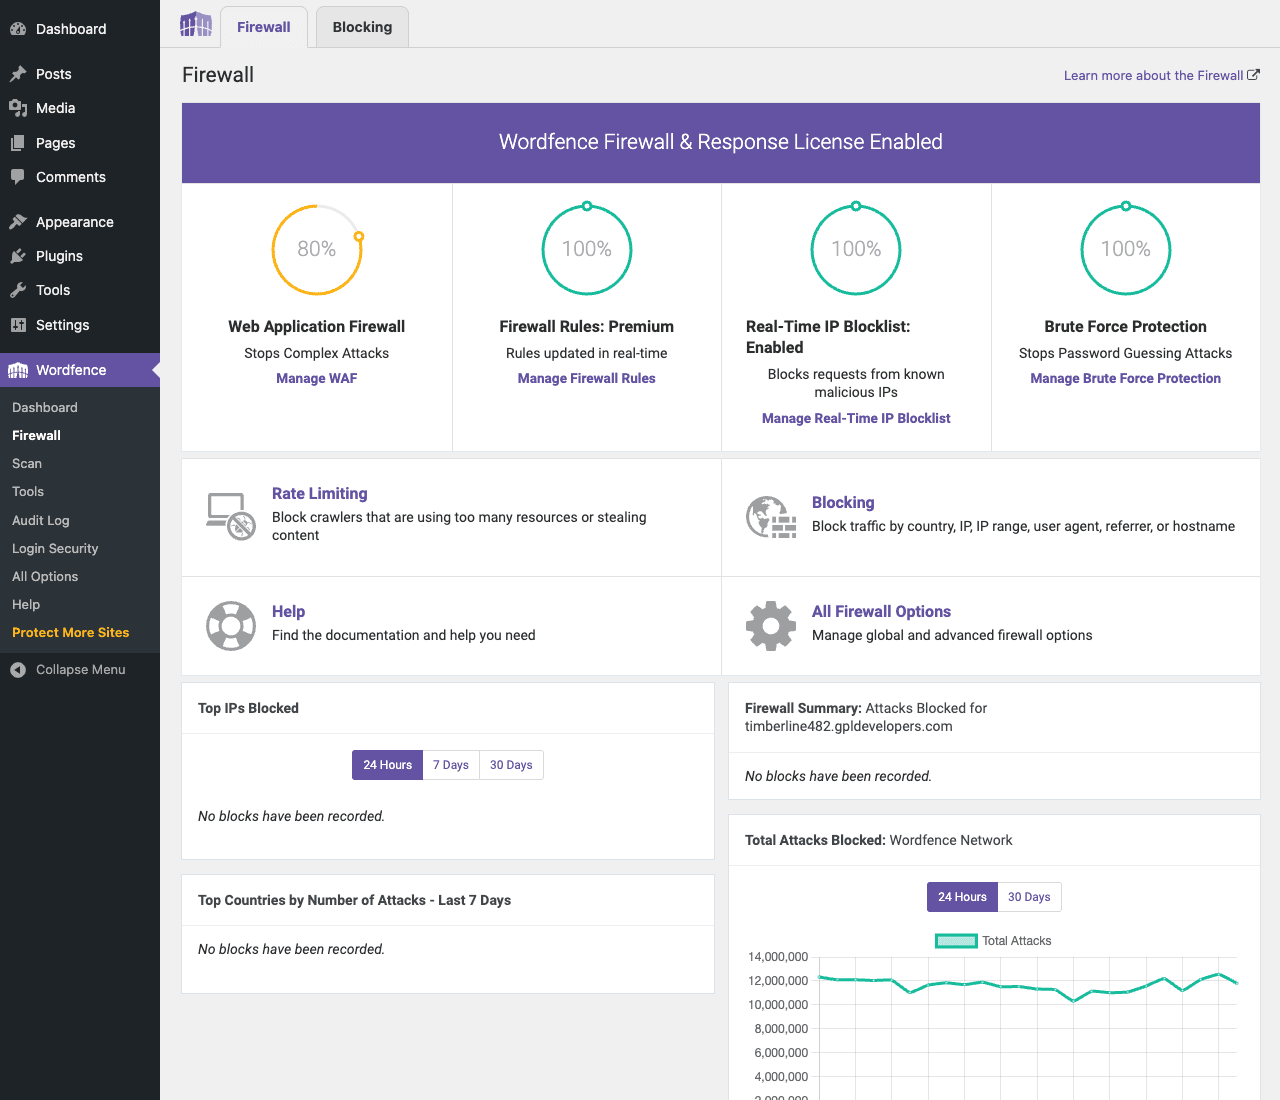
Task: Click Protect More Sites in sidebar
Action: (71, 632)
